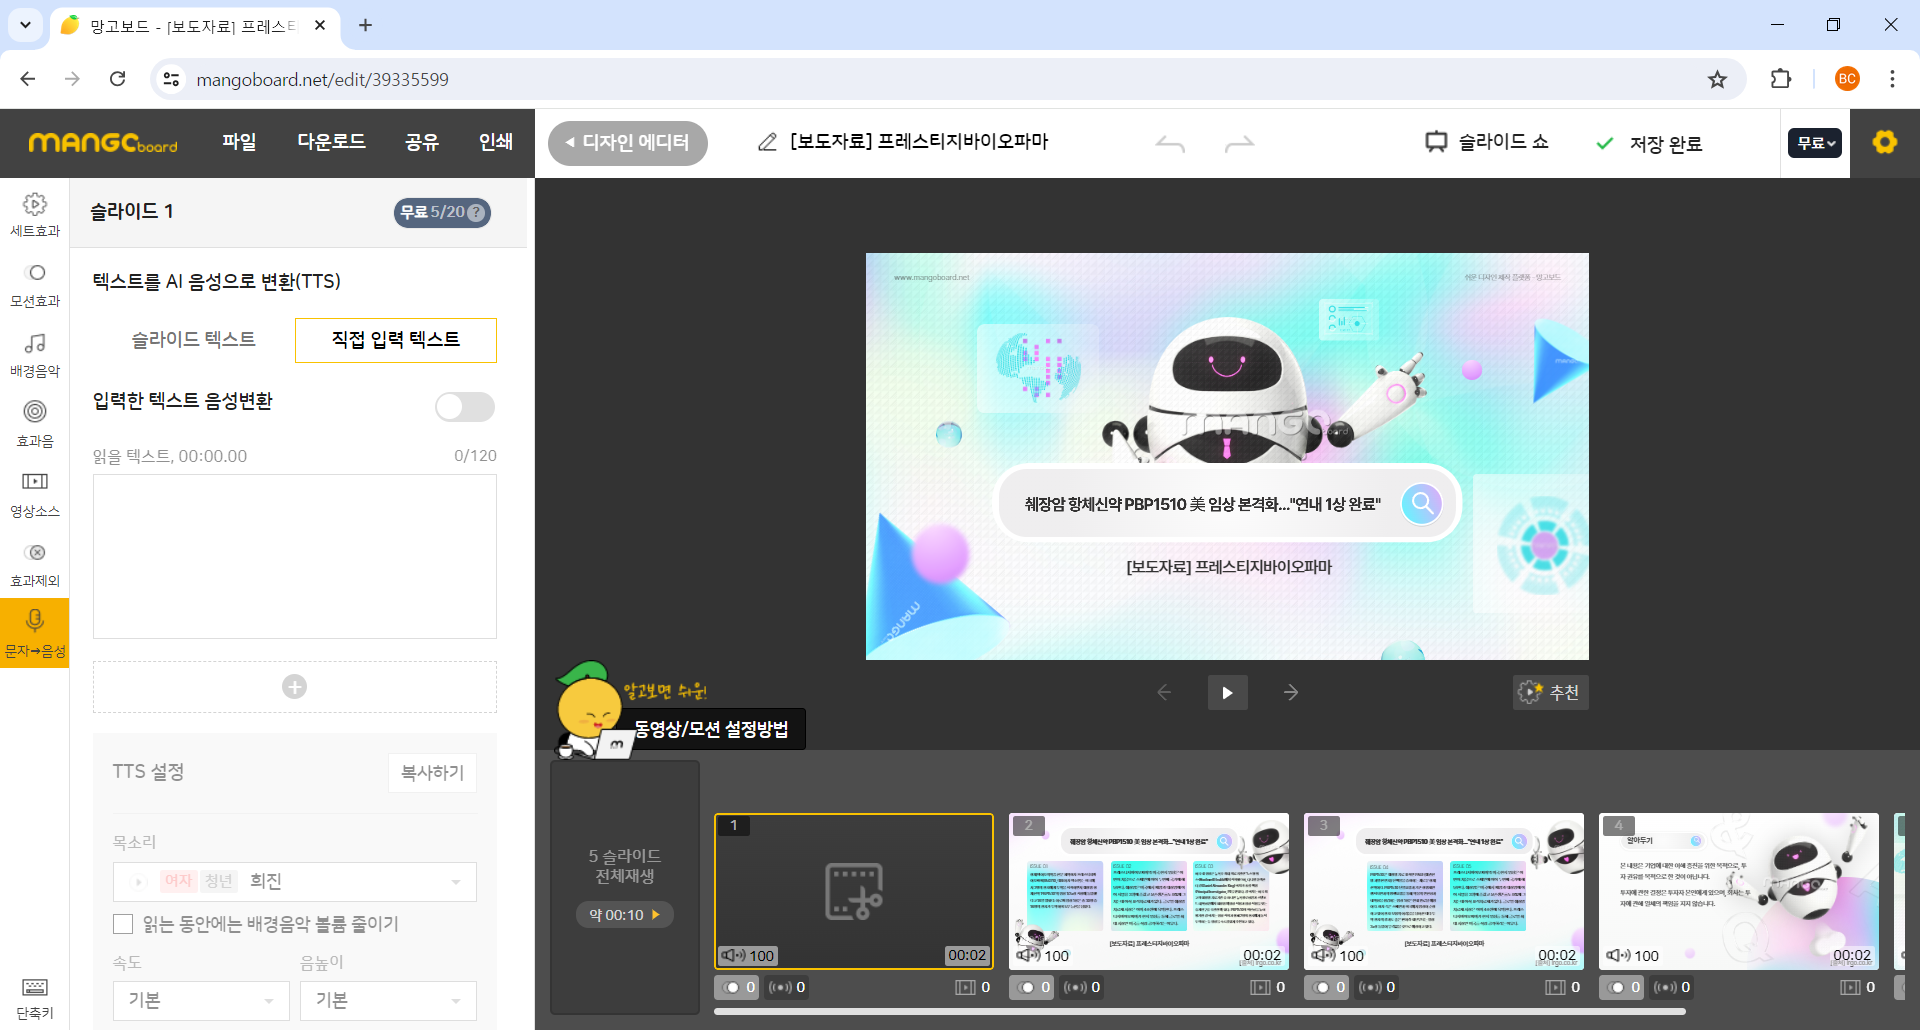The height and width of the screenshot is (1030, 1920).
Task: Open browser extensions puzzle icon
Action: point(1781,79)
